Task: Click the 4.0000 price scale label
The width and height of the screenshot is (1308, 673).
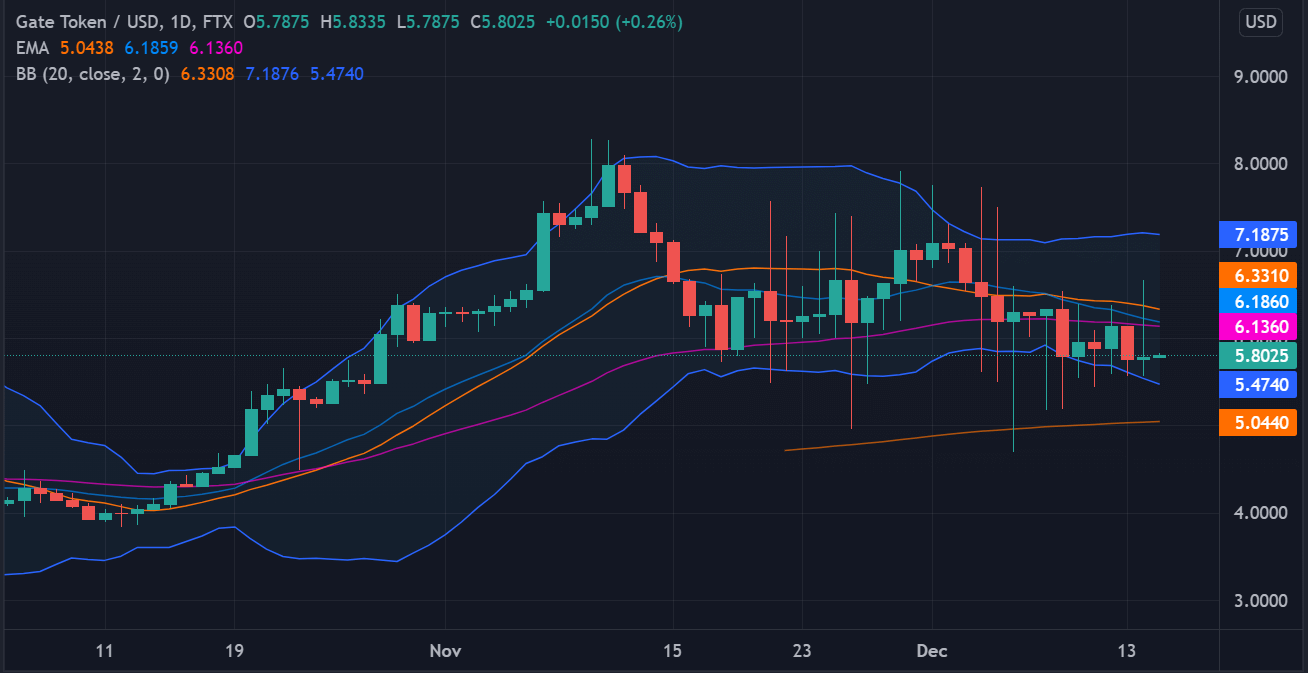Action: click(1259, 513)
